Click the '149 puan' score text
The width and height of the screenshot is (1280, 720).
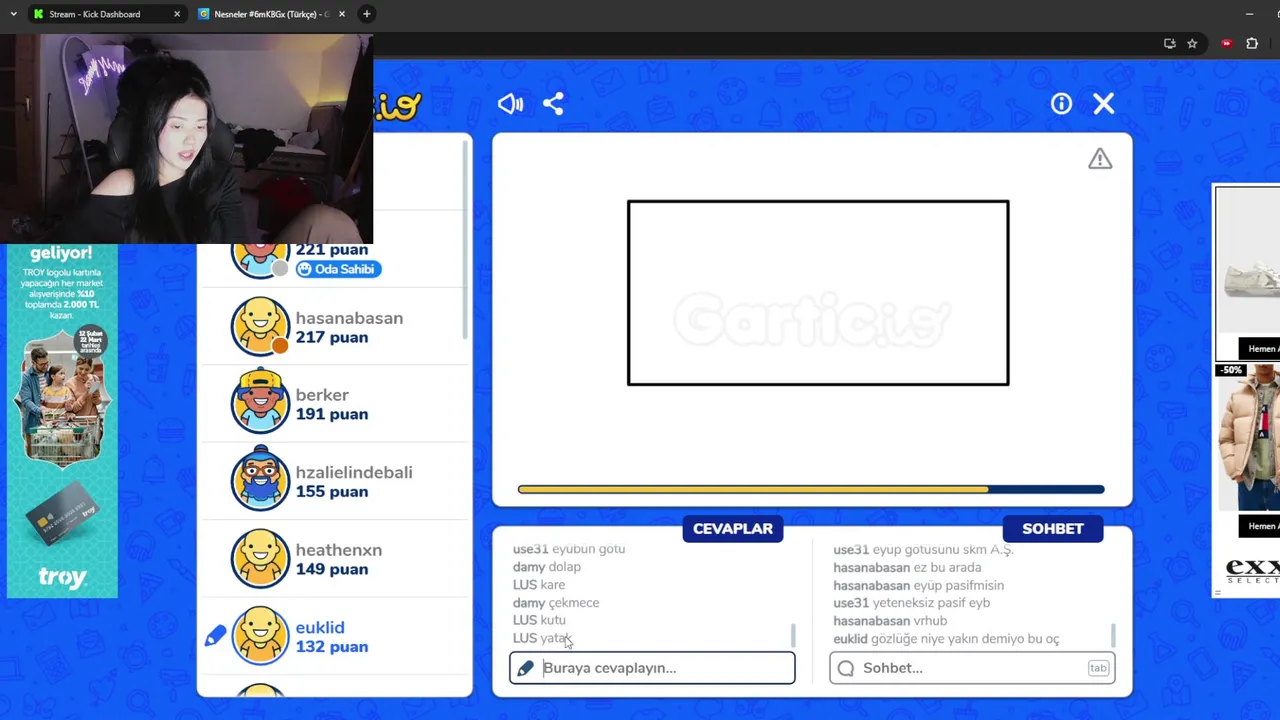tap(332, 569)
